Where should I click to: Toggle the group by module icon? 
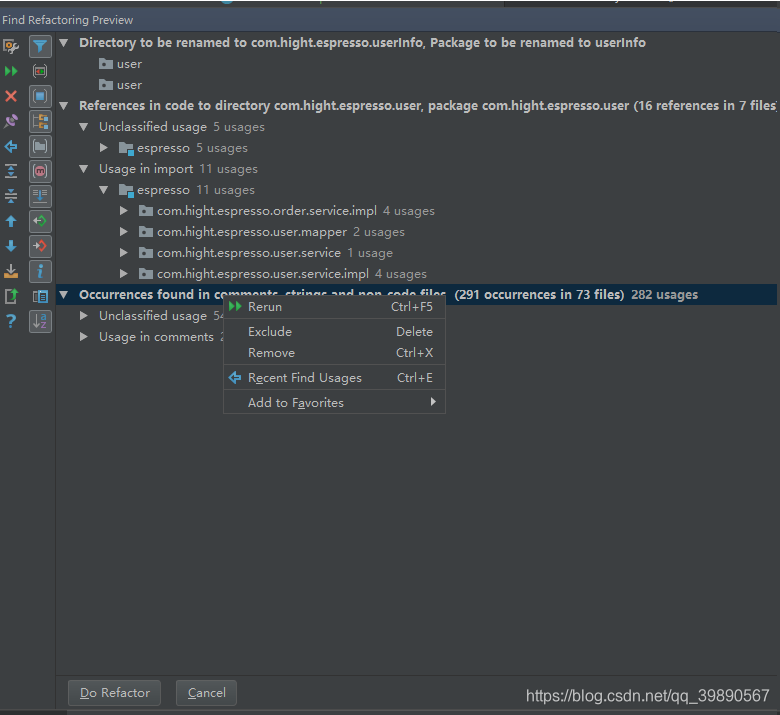point(40,96)
